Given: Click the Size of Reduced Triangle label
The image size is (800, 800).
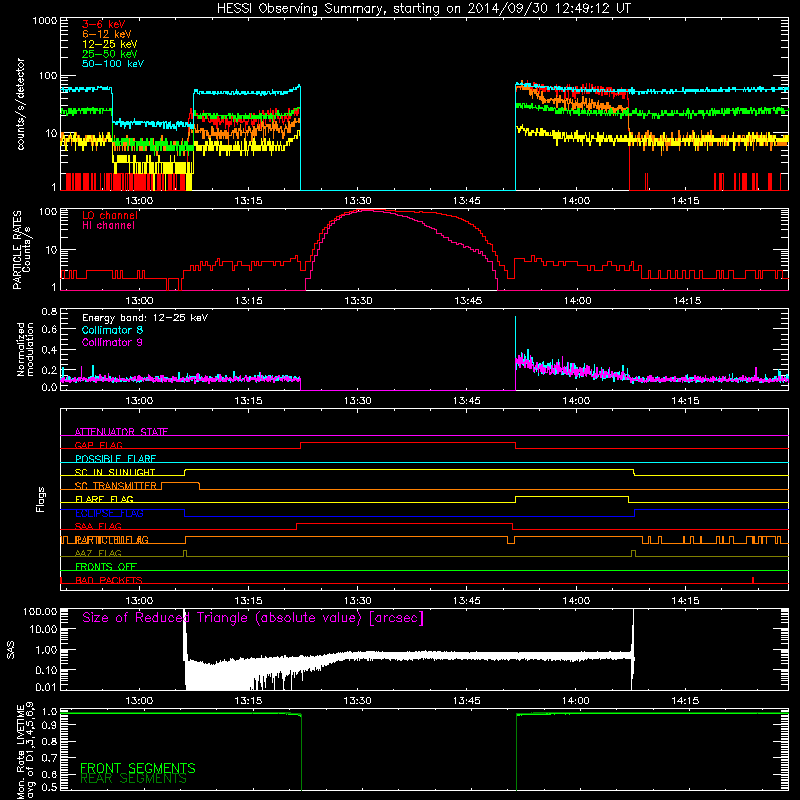Looking at the screenshot, I should tap(253, 618).
